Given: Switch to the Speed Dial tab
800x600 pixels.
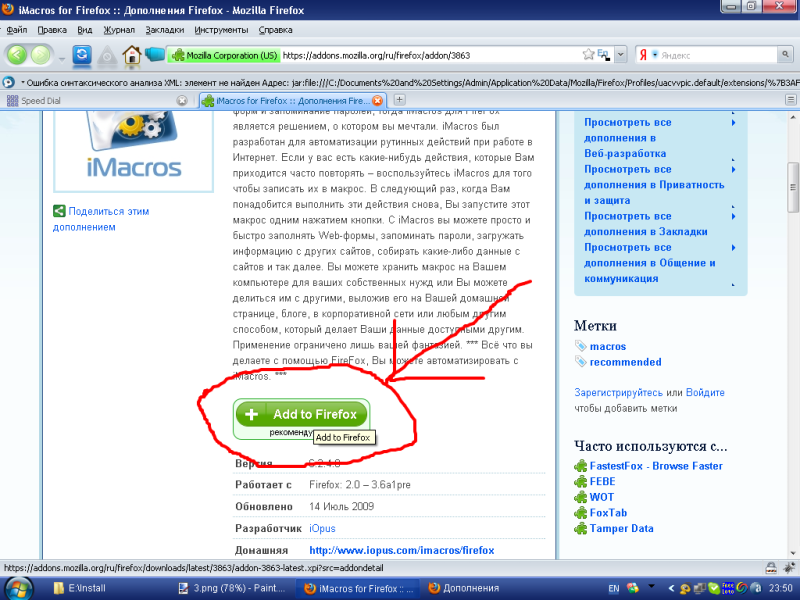Looking at the screenshot, I should [x=96, y=101].
